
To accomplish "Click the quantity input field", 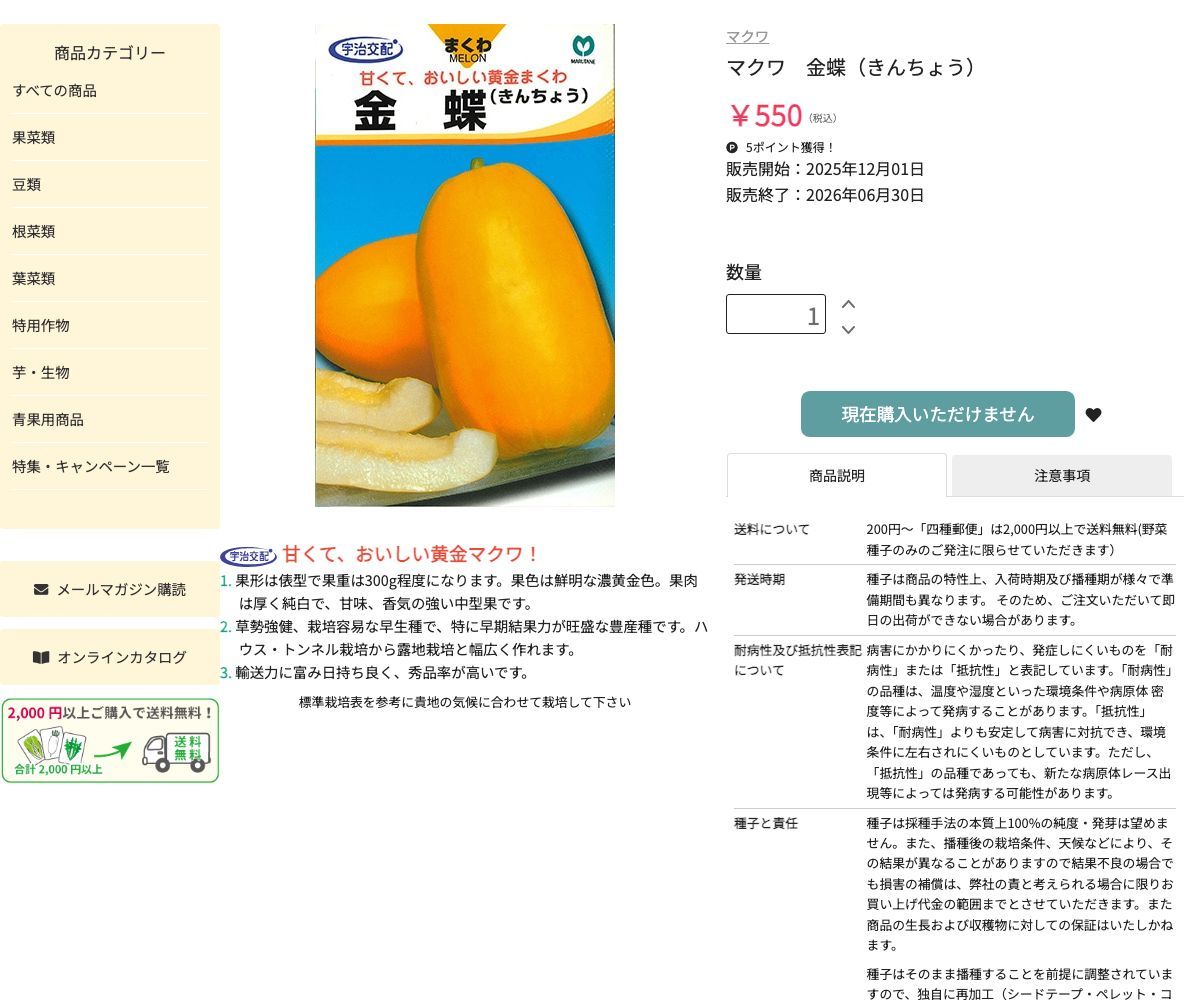I will tap(776, 314).
